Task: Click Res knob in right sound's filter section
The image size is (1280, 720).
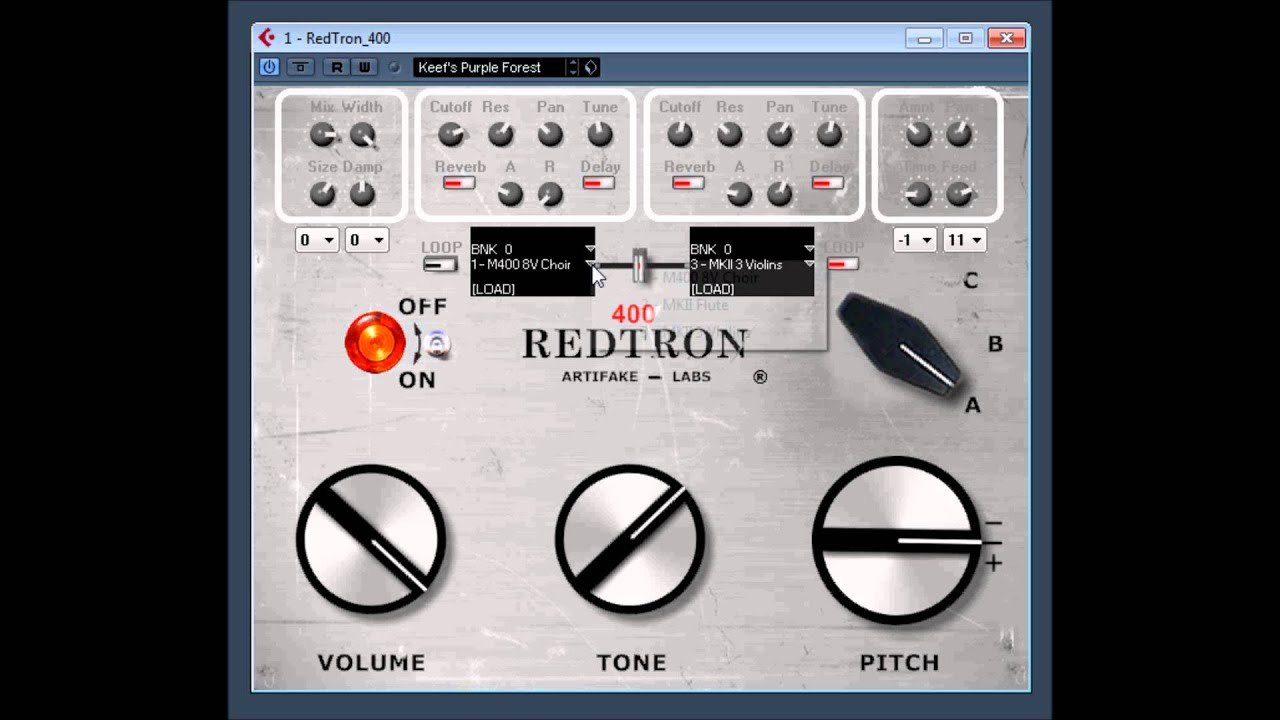Action: point(729,134)
